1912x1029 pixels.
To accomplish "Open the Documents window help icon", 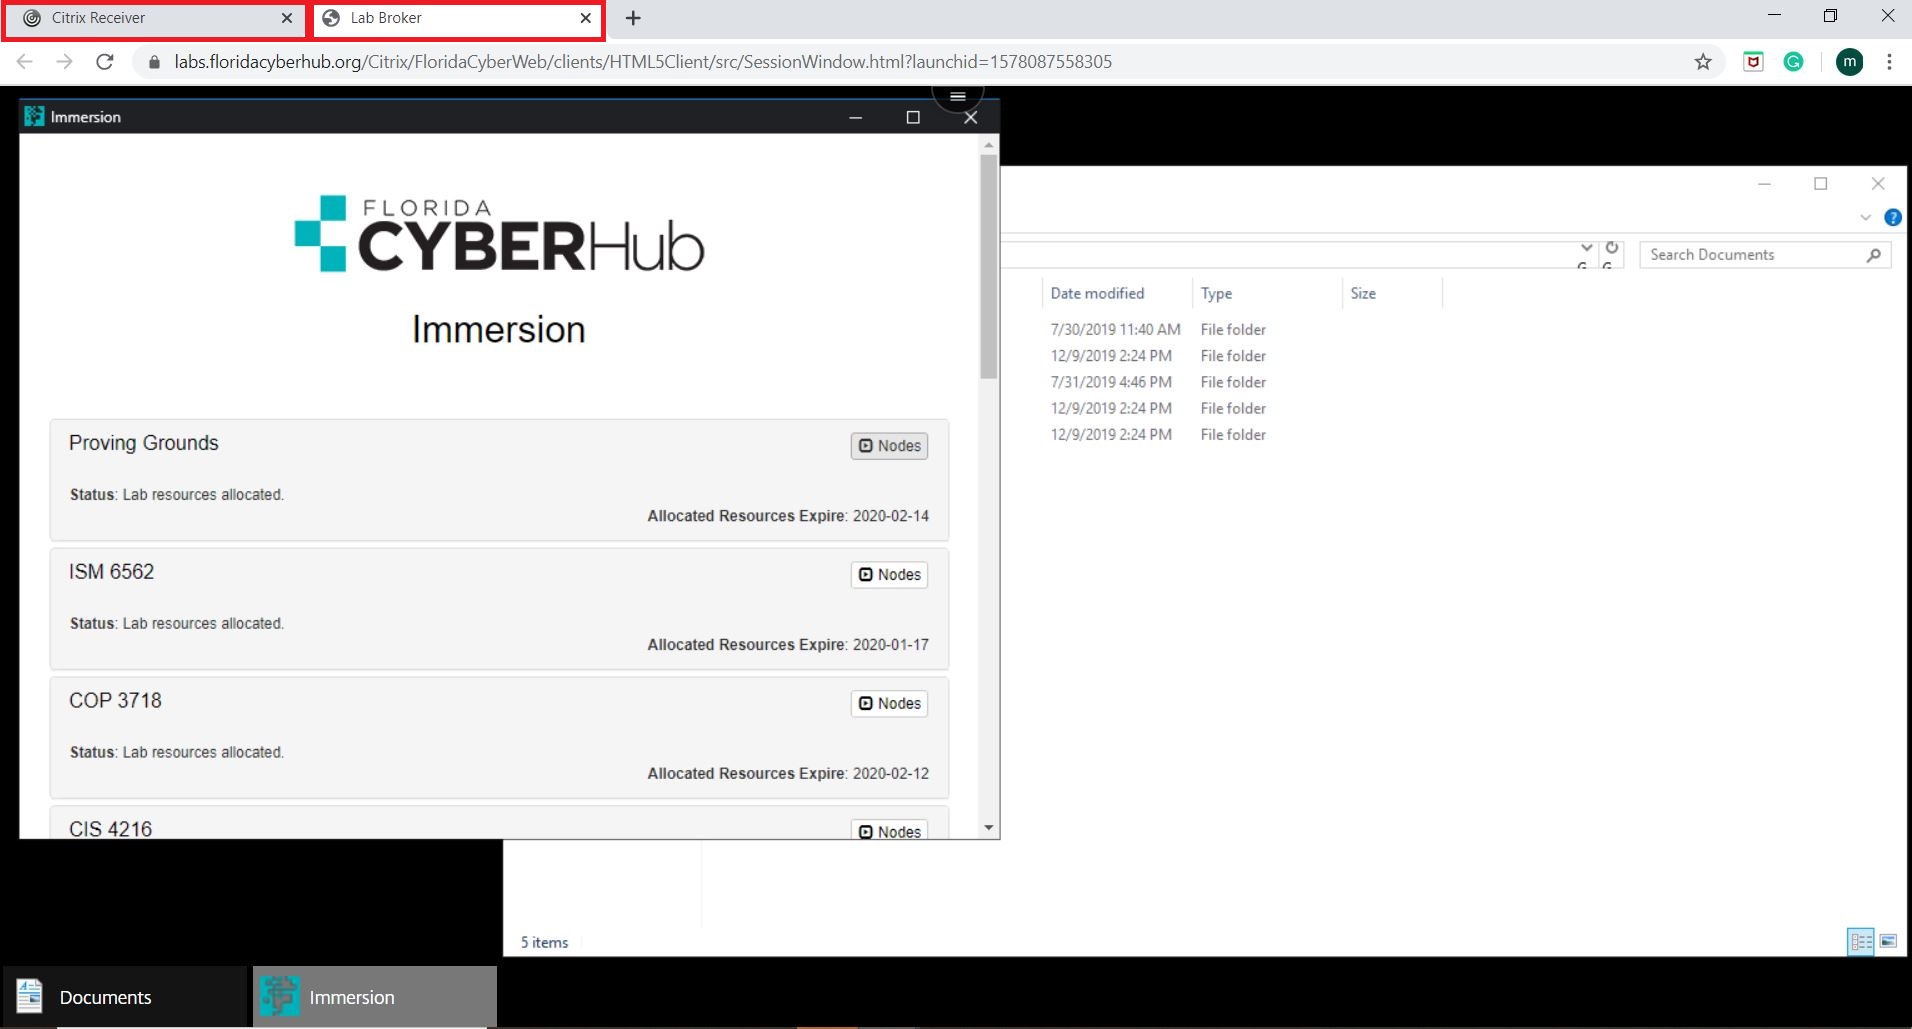I will [x=1892, y=218].
